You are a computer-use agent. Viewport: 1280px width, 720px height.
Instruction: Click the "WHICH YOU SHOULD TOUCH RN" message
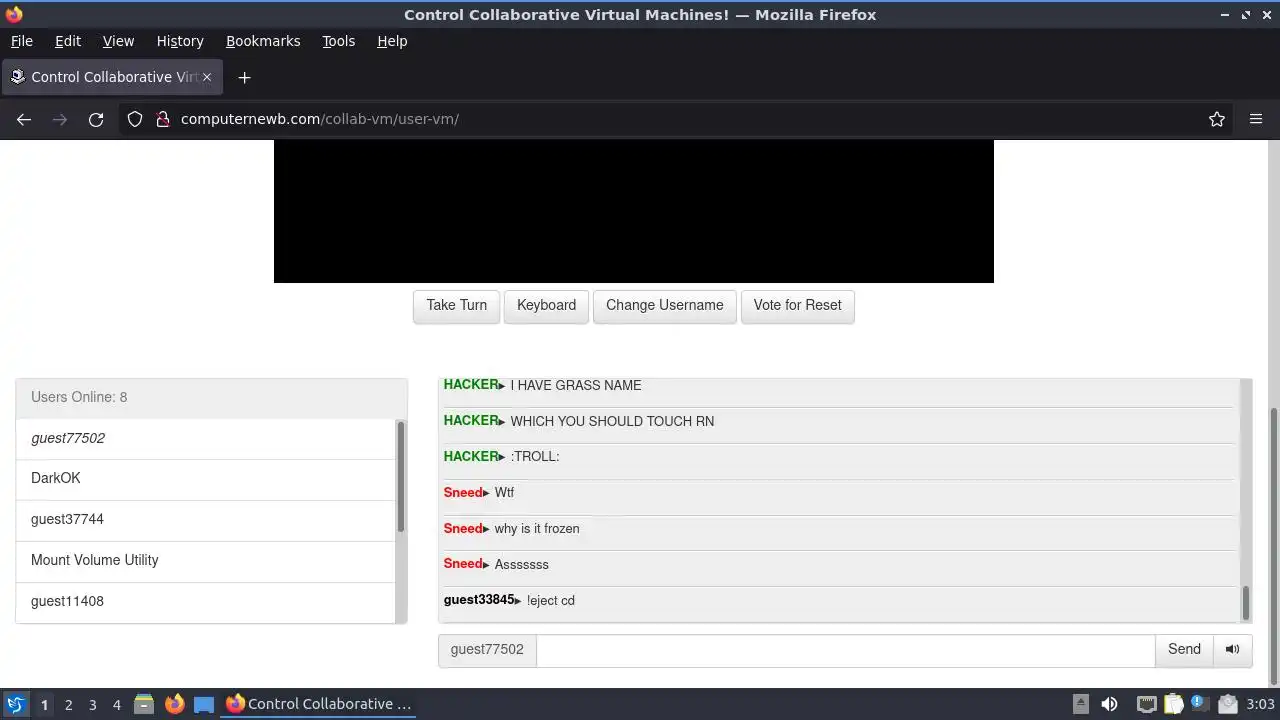coord(612,421)
